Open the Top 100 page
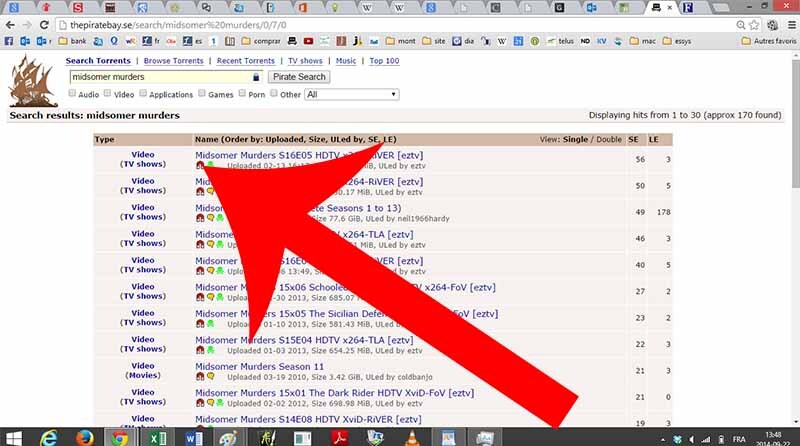 [384, 61]
